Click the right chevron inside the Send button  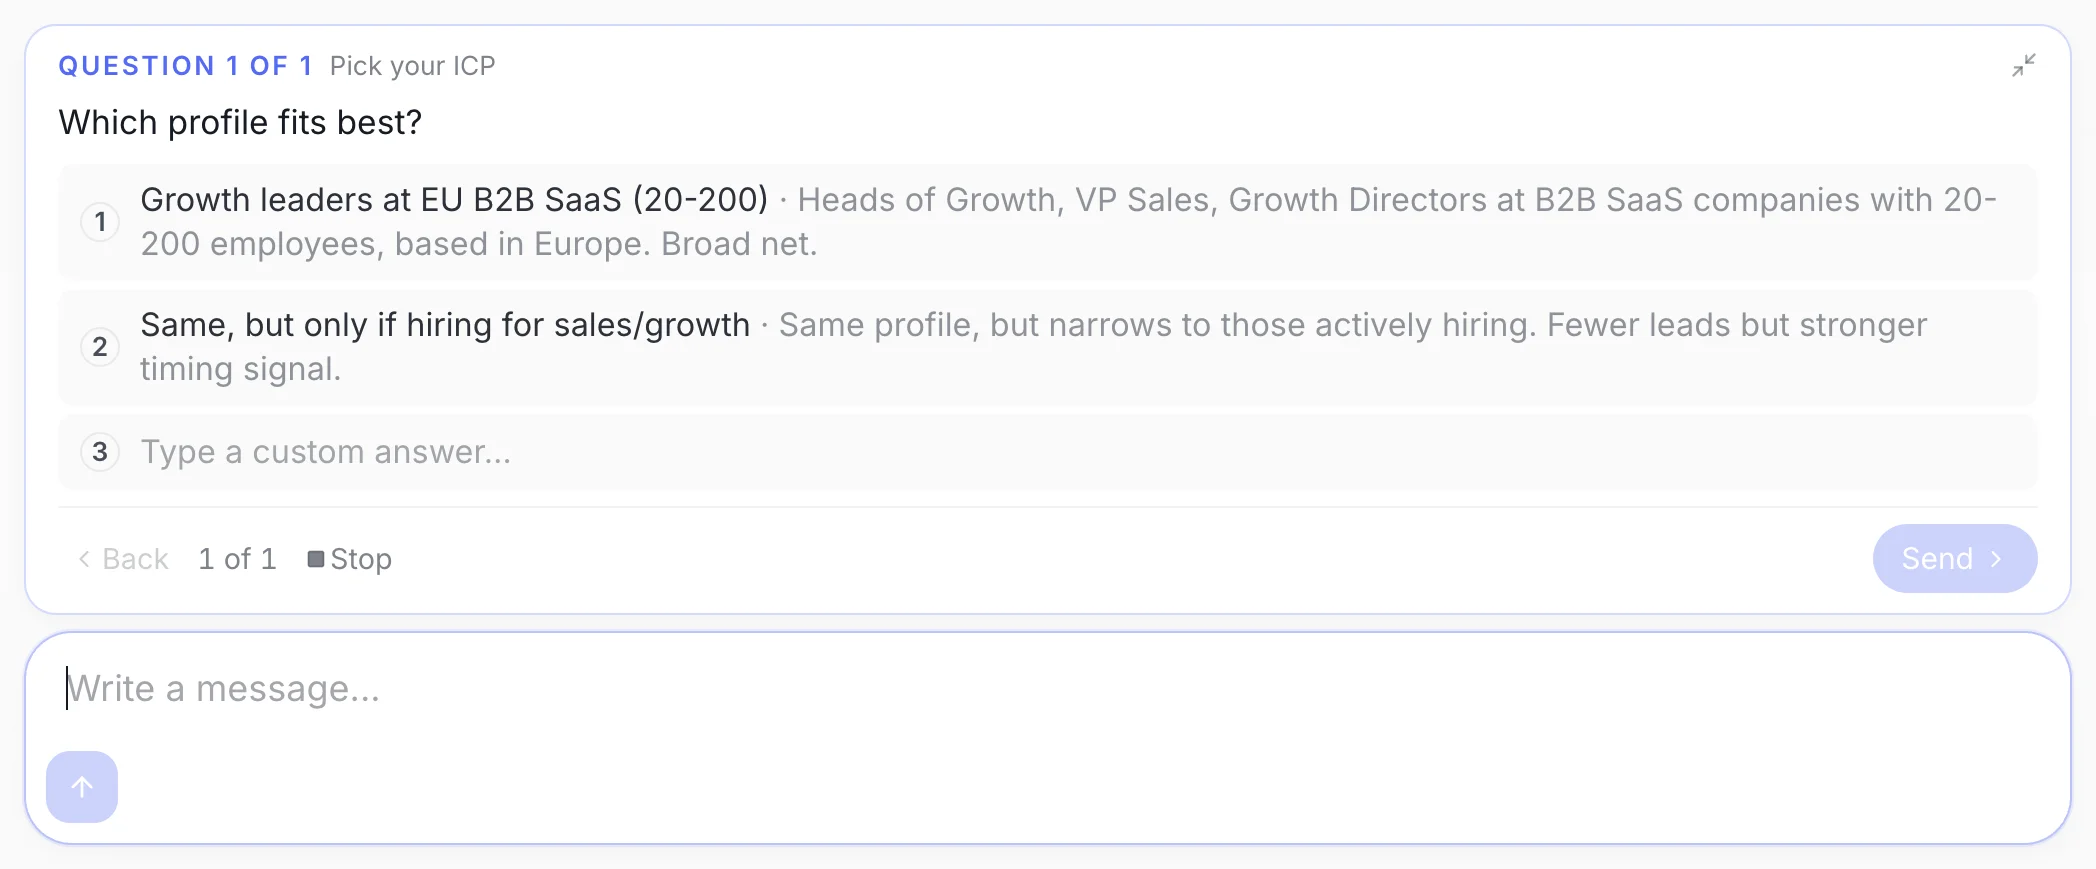click(x=1996, y=559)
